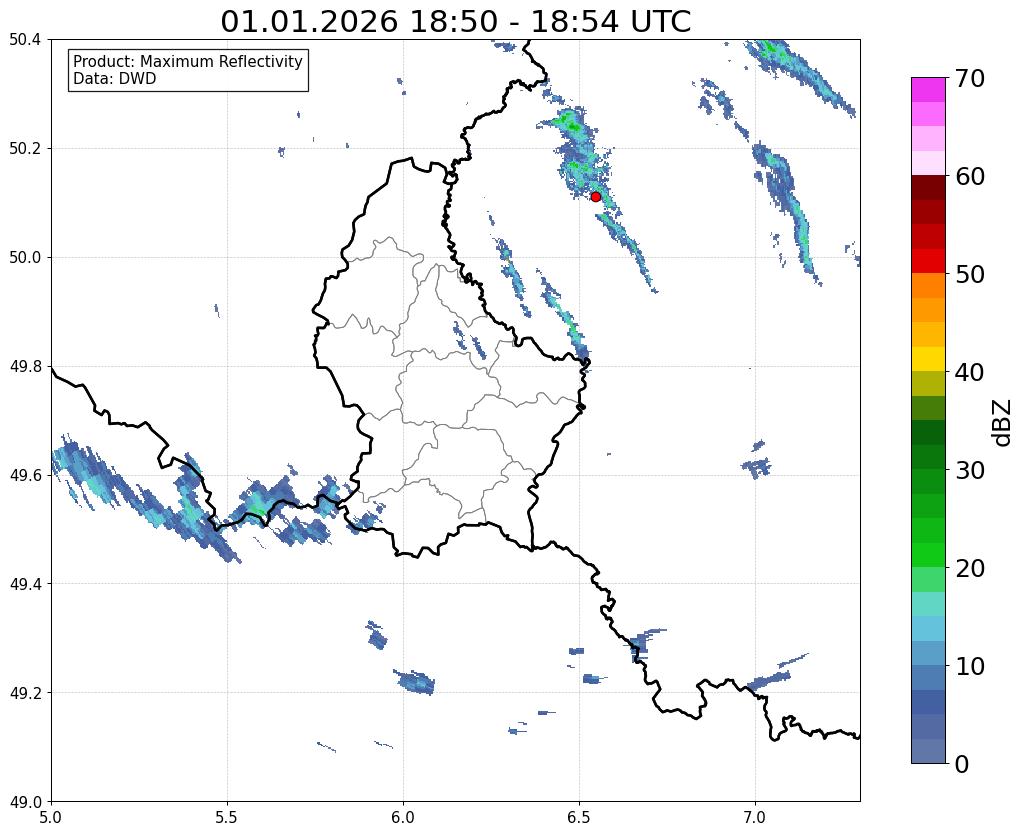The height and width of the screenshot is (834, 1023).
Task: Click the 'Product: Maximum Reflectivity' legend text
Action: 188,61
